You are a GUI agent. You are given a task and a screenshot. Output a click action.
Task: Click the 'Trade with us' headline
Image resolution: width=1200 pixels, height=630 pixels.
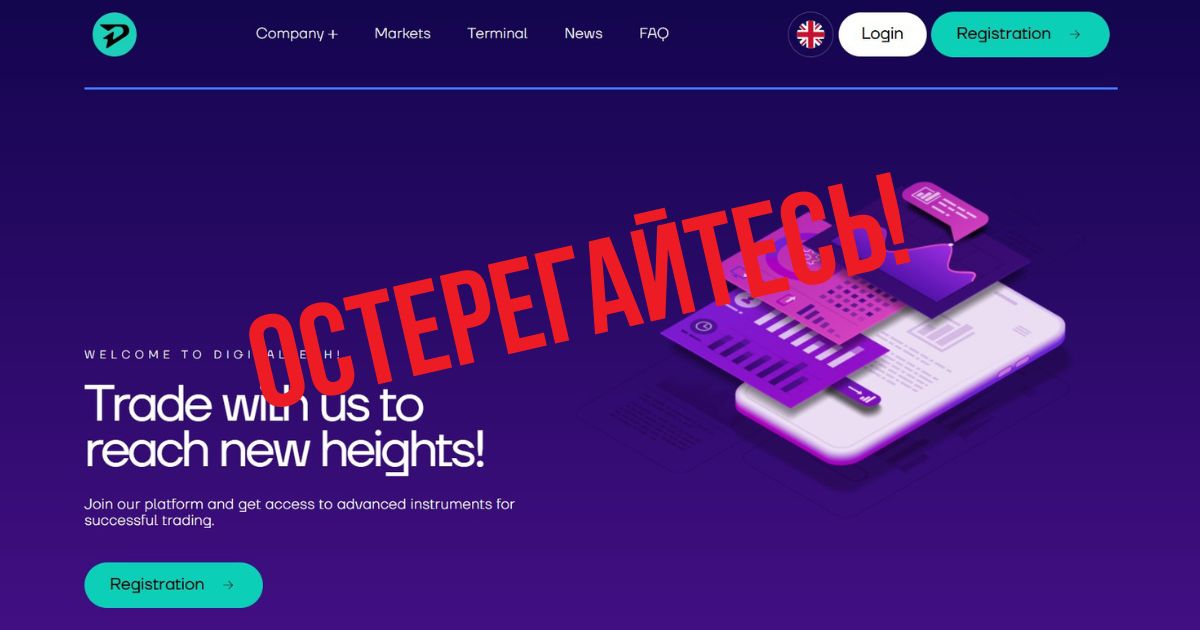point(285,427)
